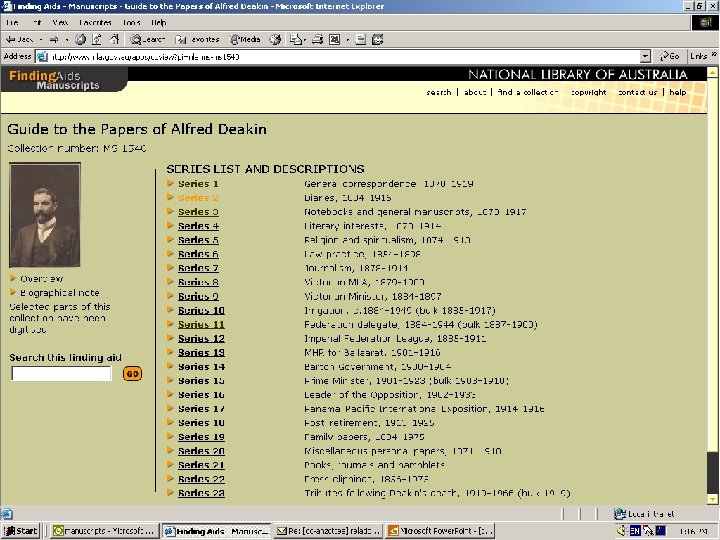Open Series 3 Notebooks link
The image size is (720, 540).
pyautogui.click(x=198, y=212)
